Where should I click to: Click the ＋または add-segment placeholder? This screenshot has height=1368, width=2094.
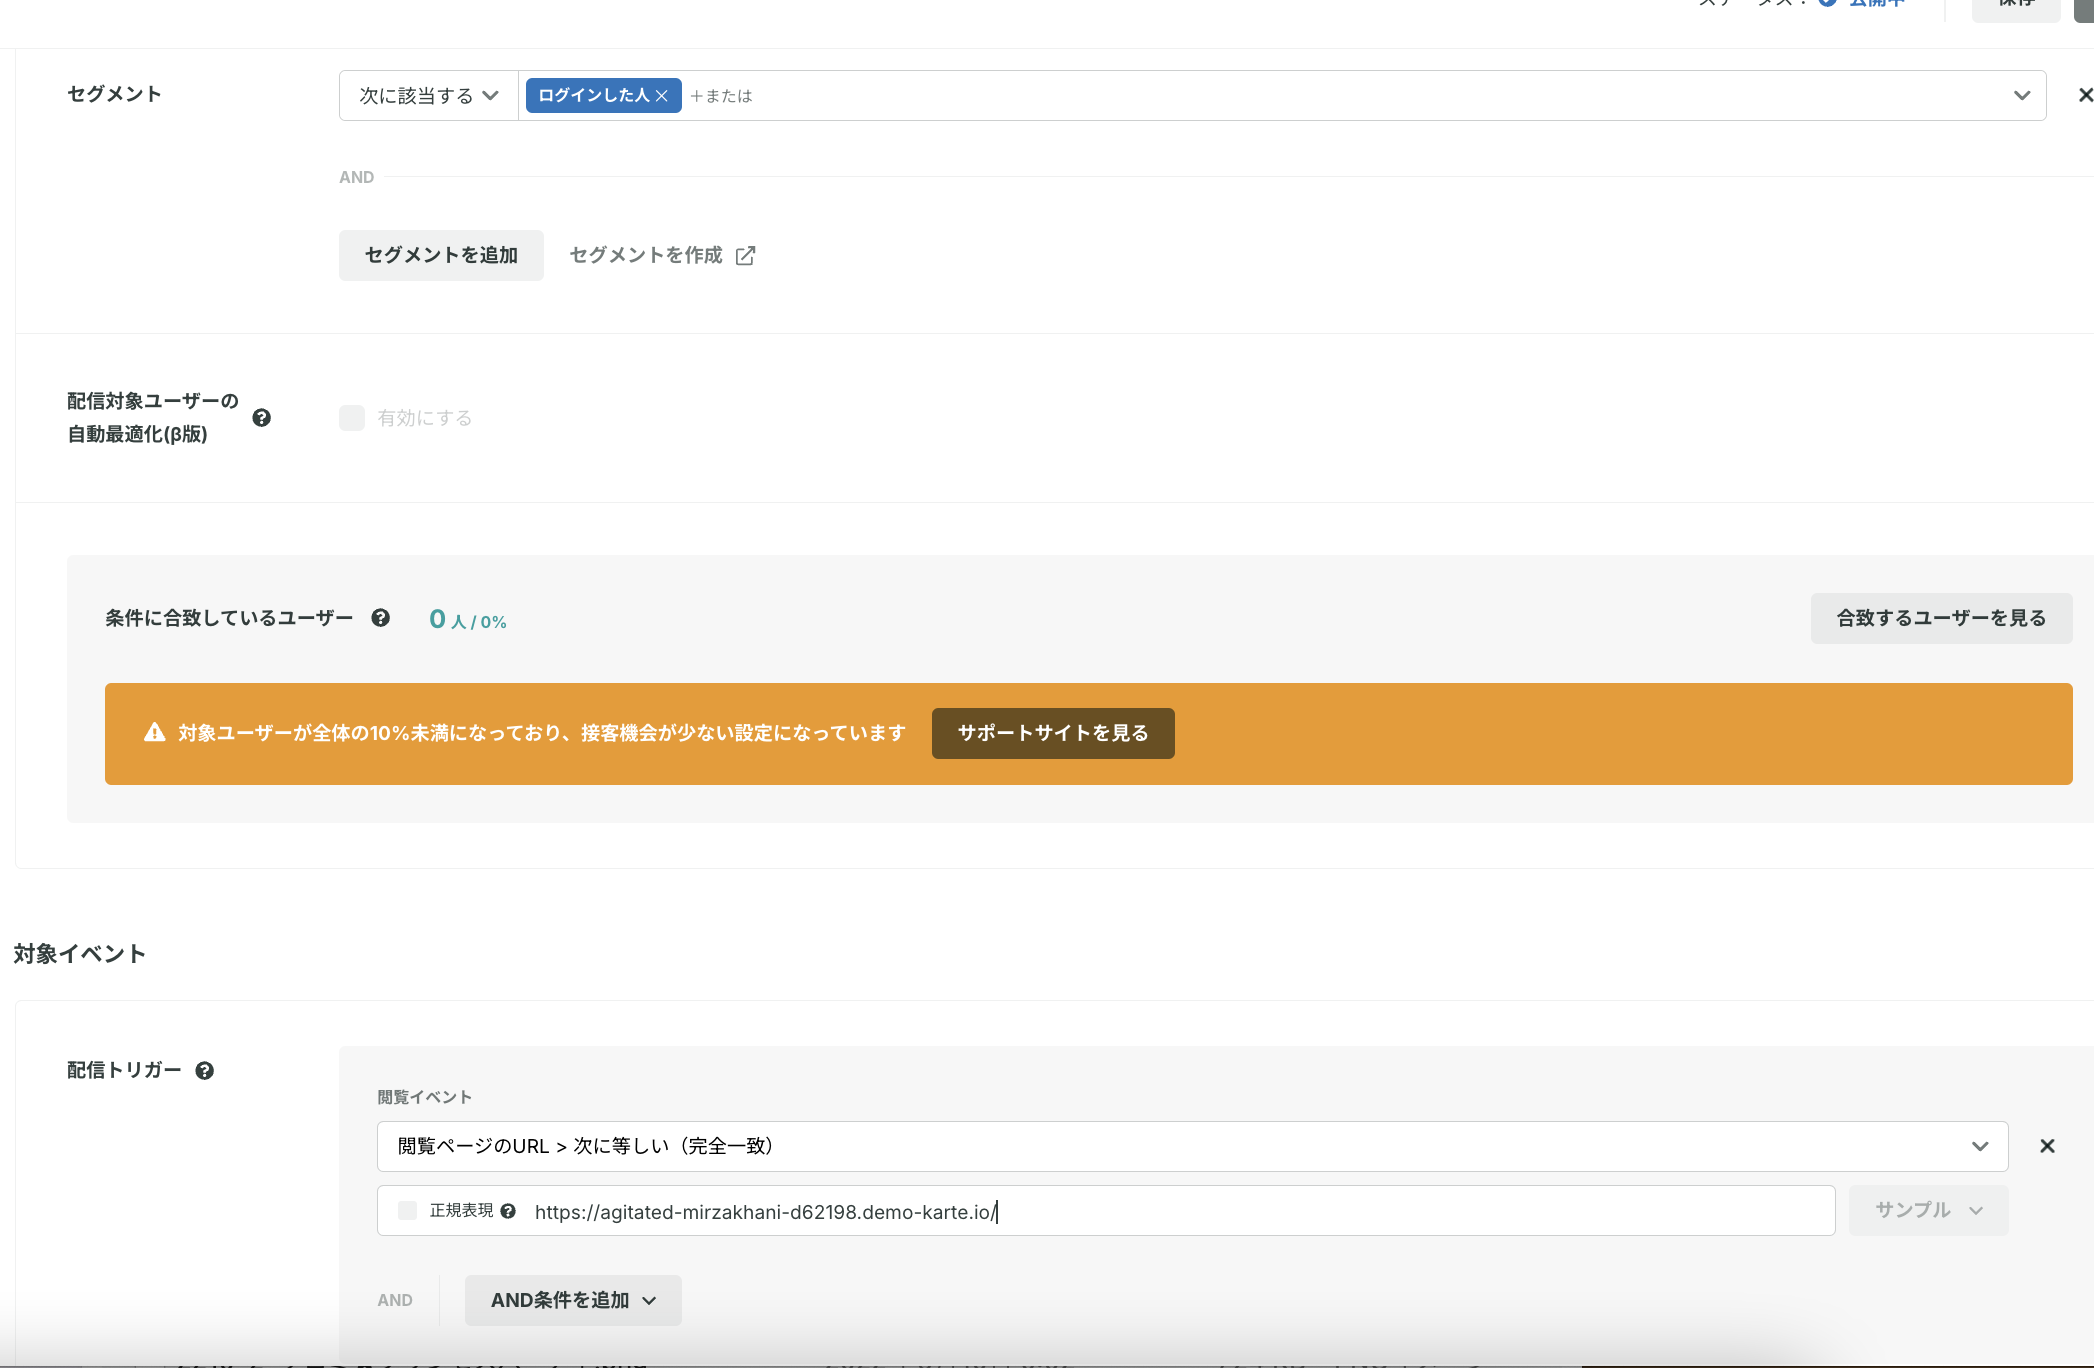coord(721,96)
